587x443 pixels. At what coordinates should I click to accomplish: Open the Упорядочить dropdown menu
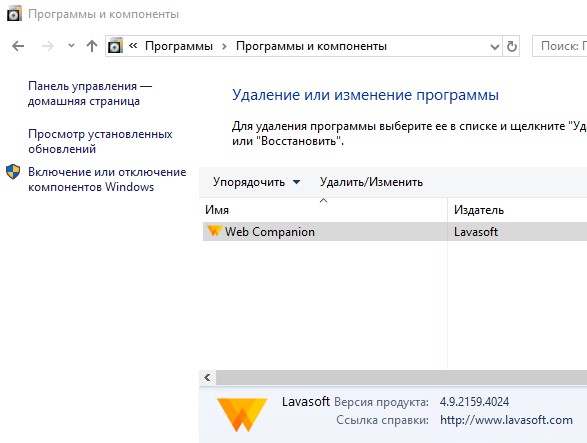[x=256, y=182]
